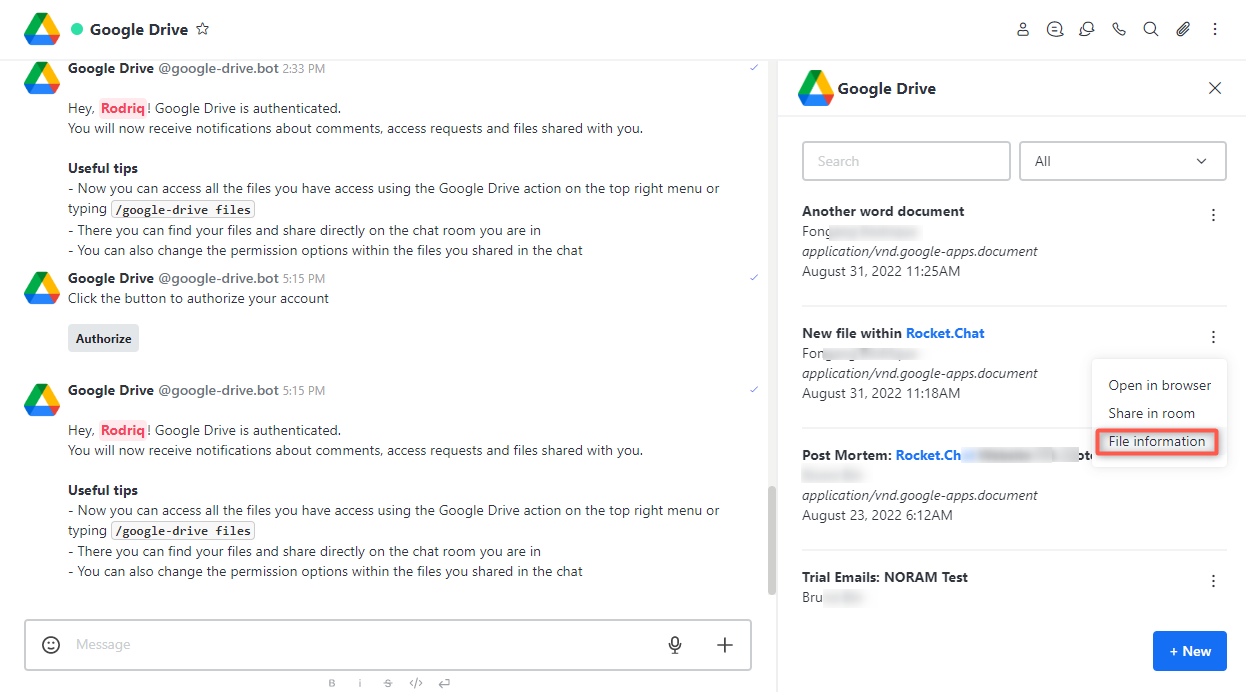
Task: Open kebab menu for New file within Rocket.Chat
Action: click(1213, 337)
